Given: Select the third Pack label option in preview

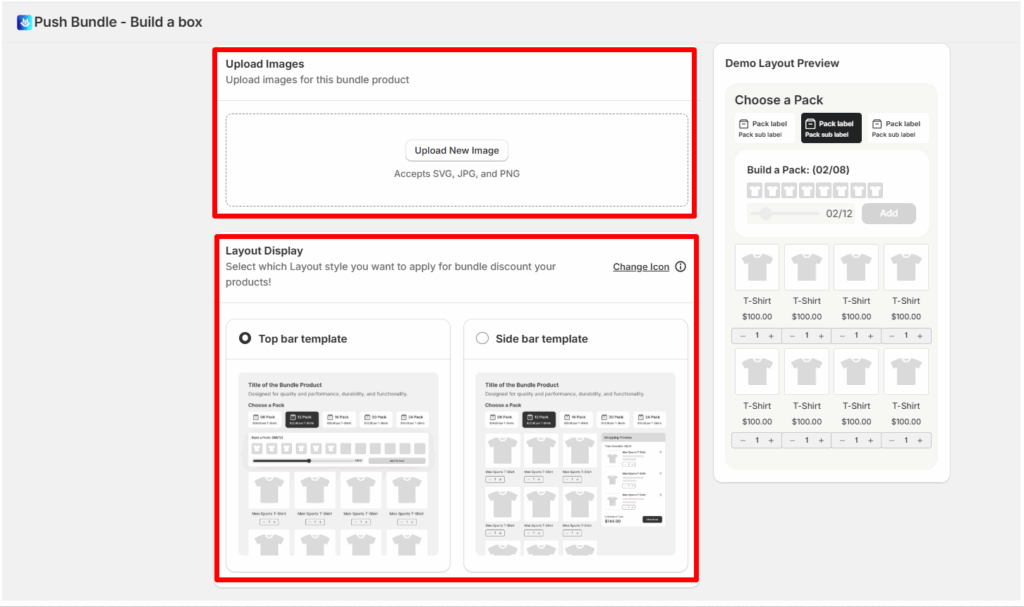Looking at the screenshot, I should 896,128.
